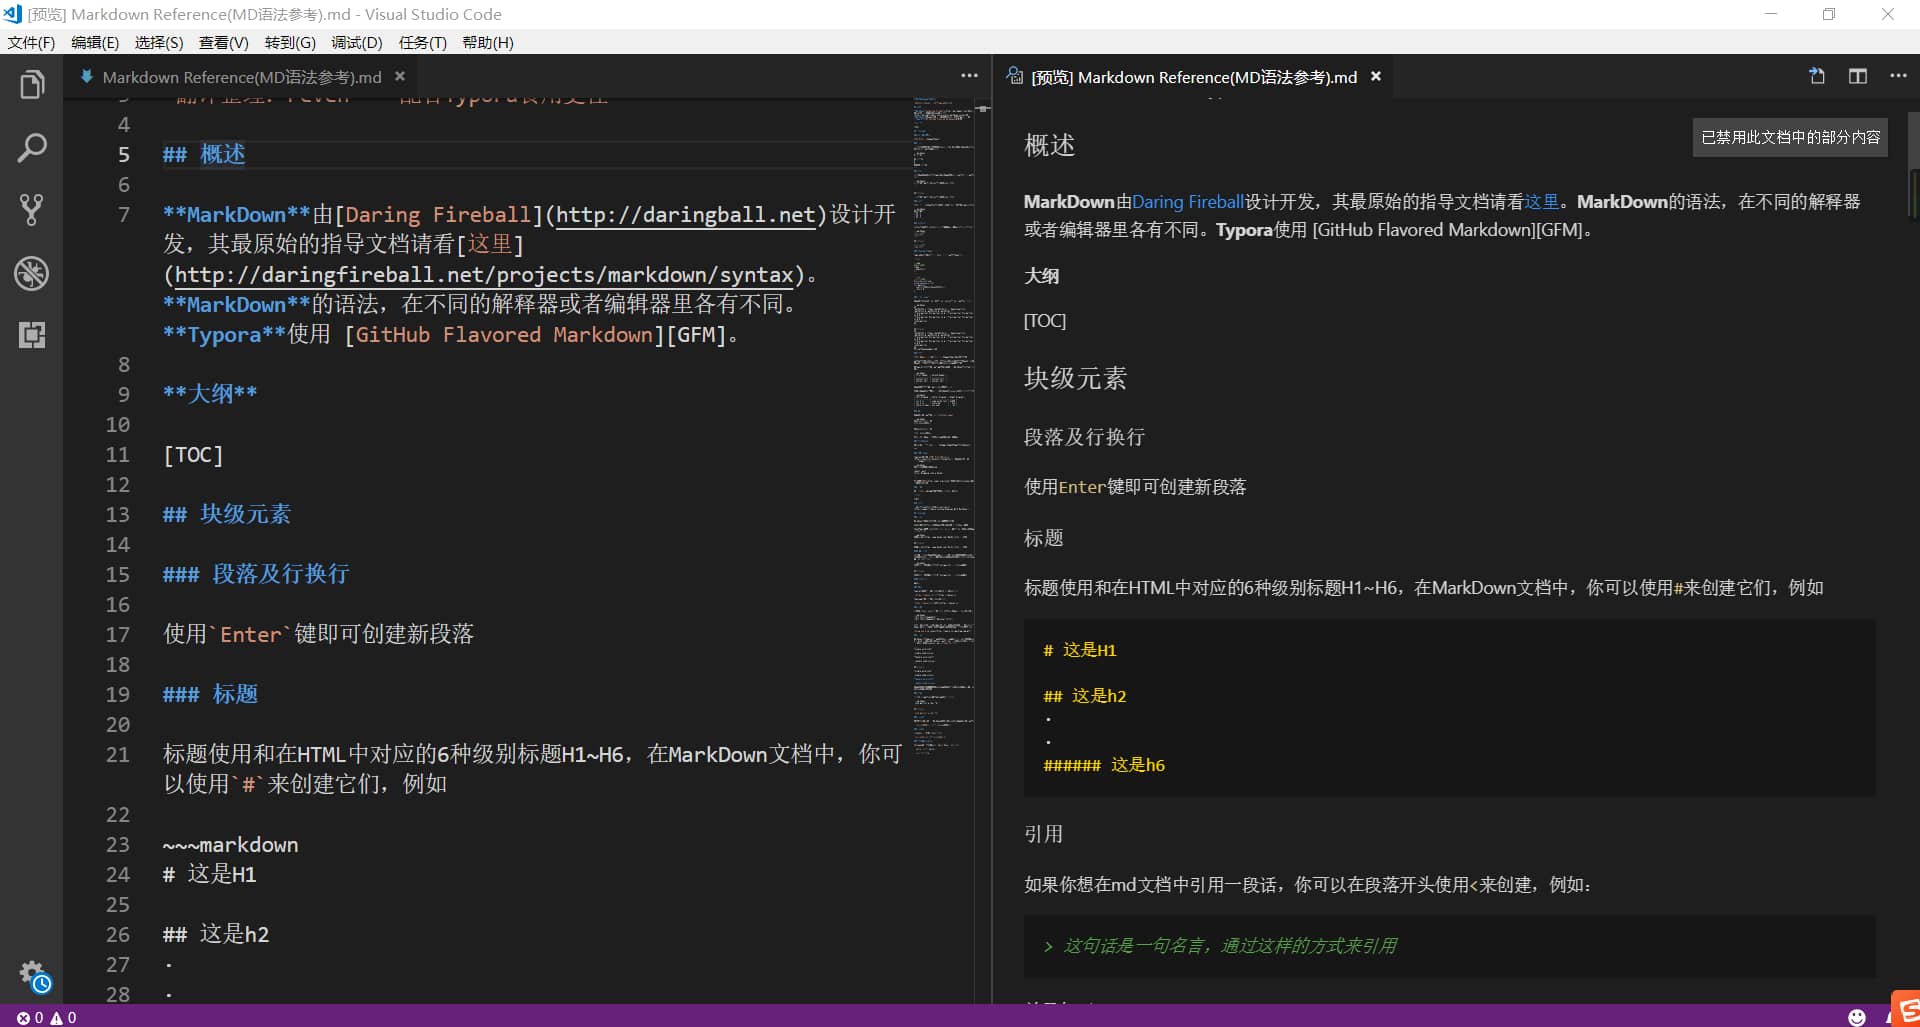Open the editor more actions ellipsis menu

click(x=968, y=75)
